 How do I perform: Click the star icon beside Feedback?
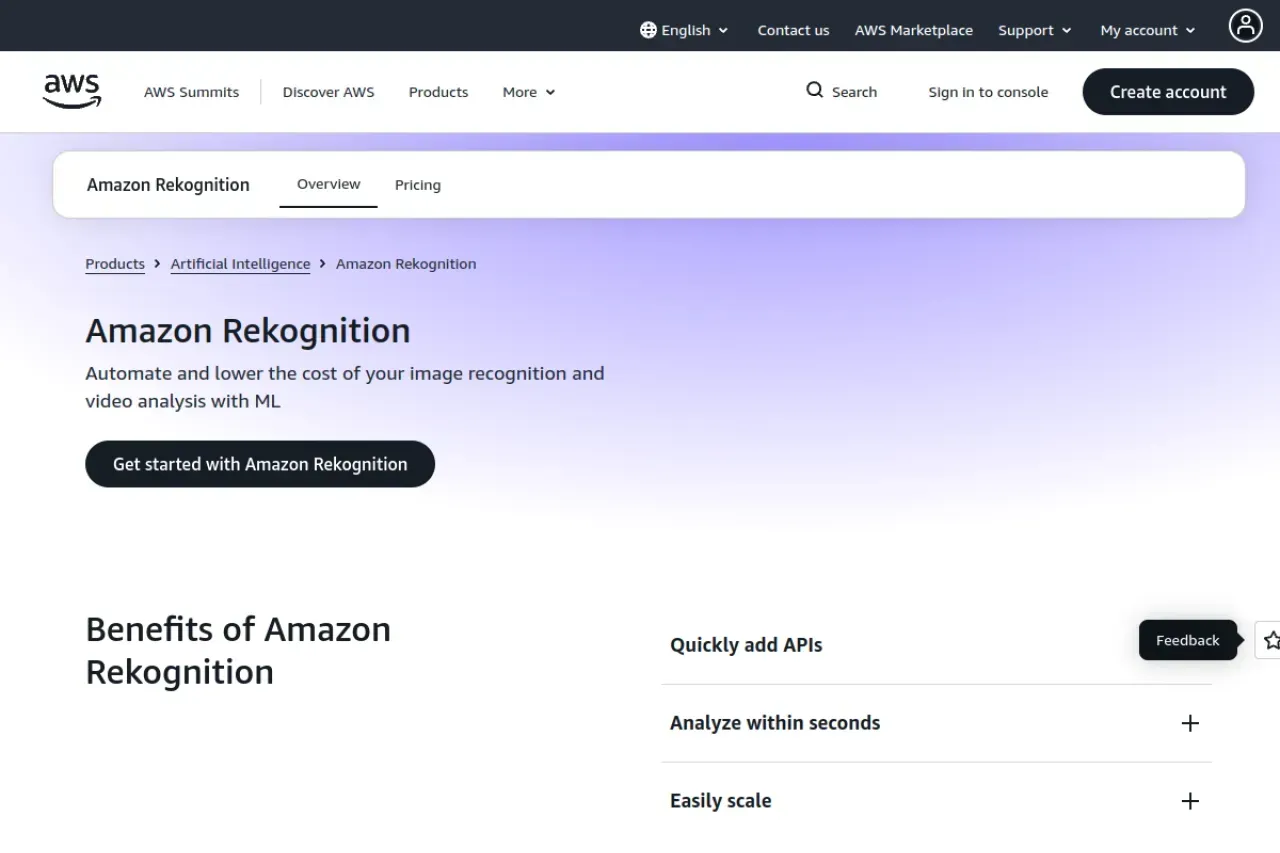tap(1270, 640)
